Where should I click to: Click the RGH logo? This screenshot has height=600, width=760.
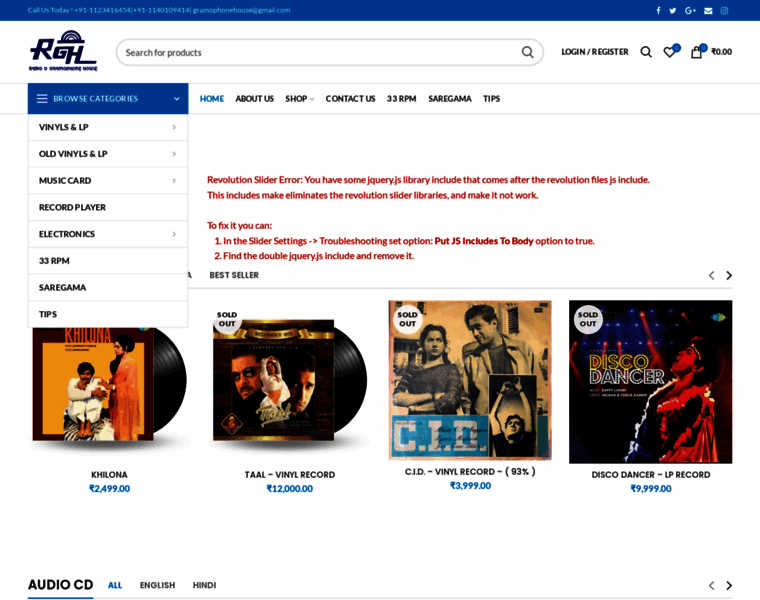63,51
